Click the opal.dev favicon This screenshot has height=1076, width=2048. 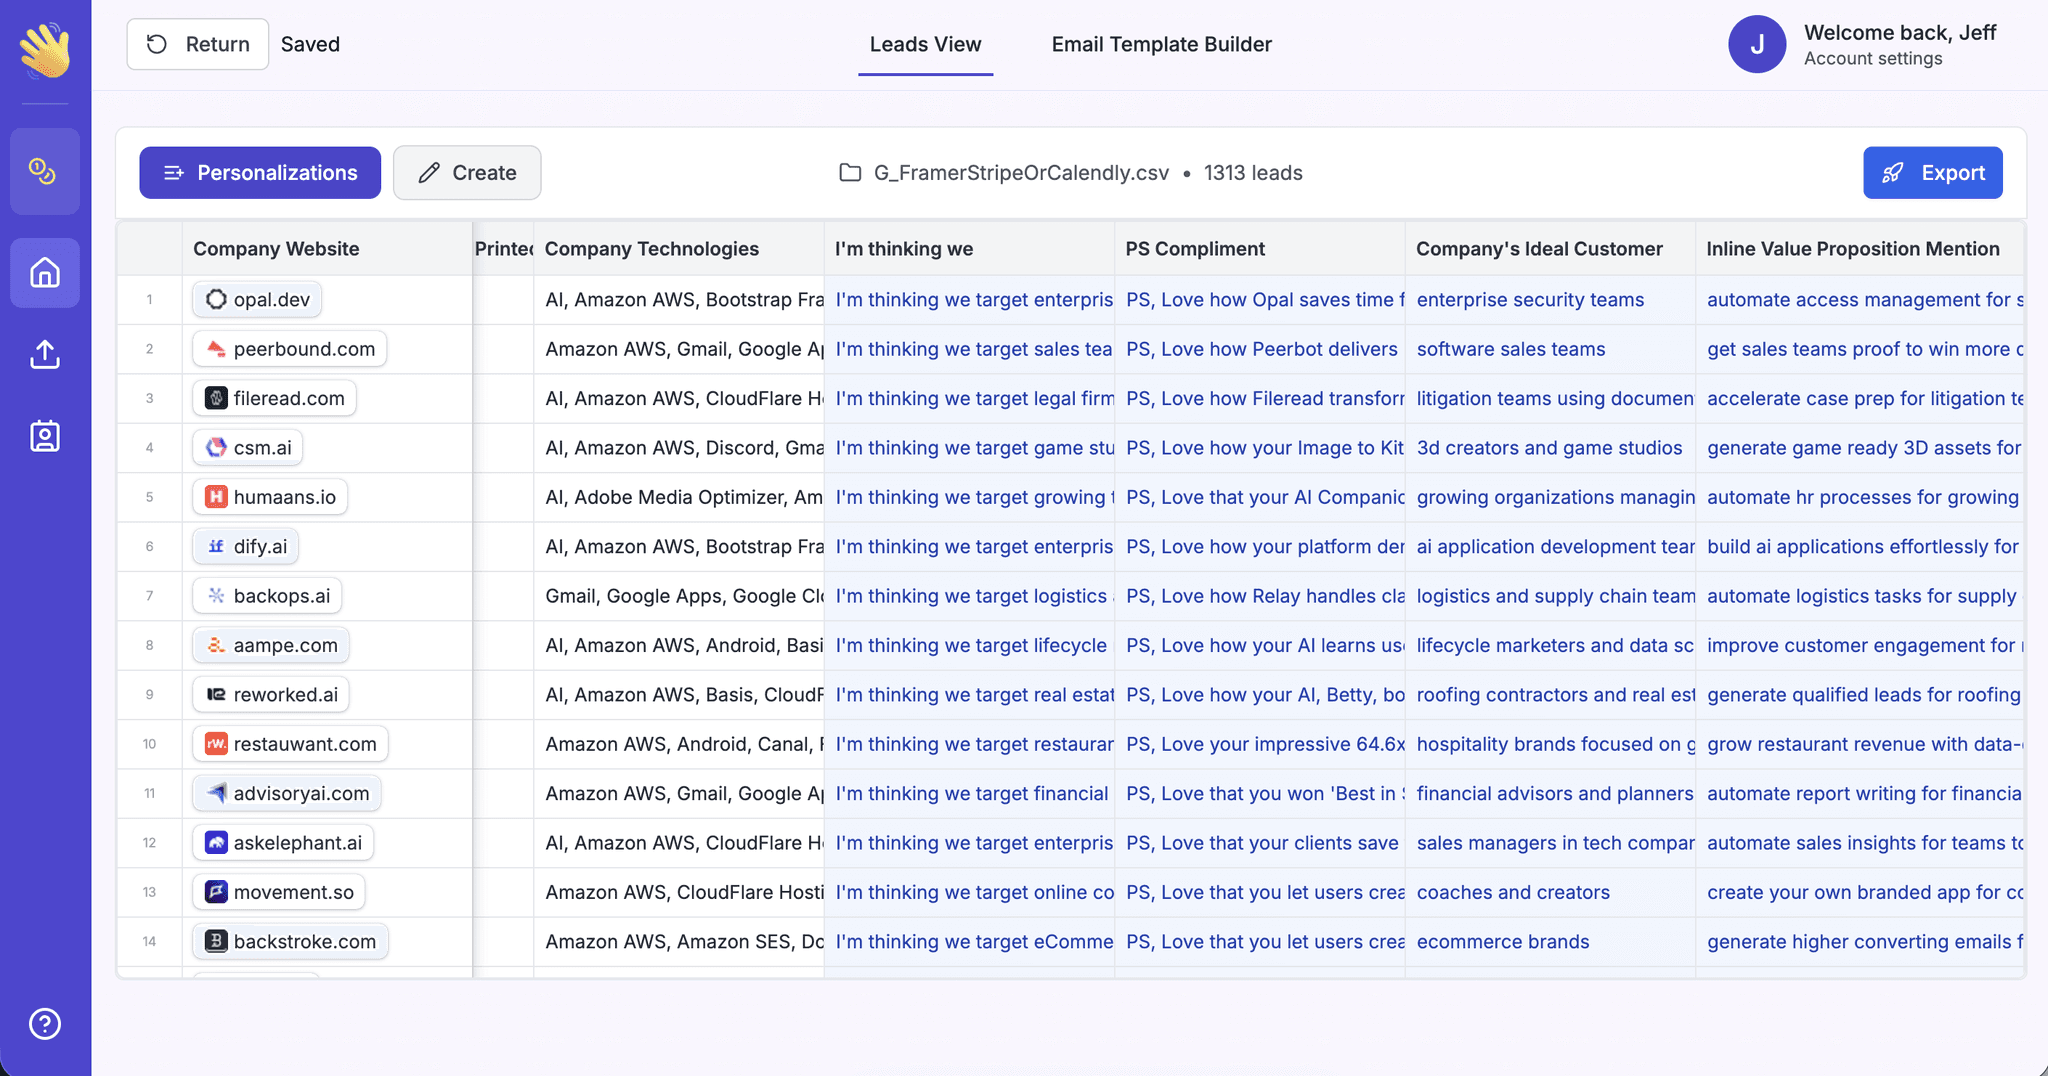coord(216,300)
